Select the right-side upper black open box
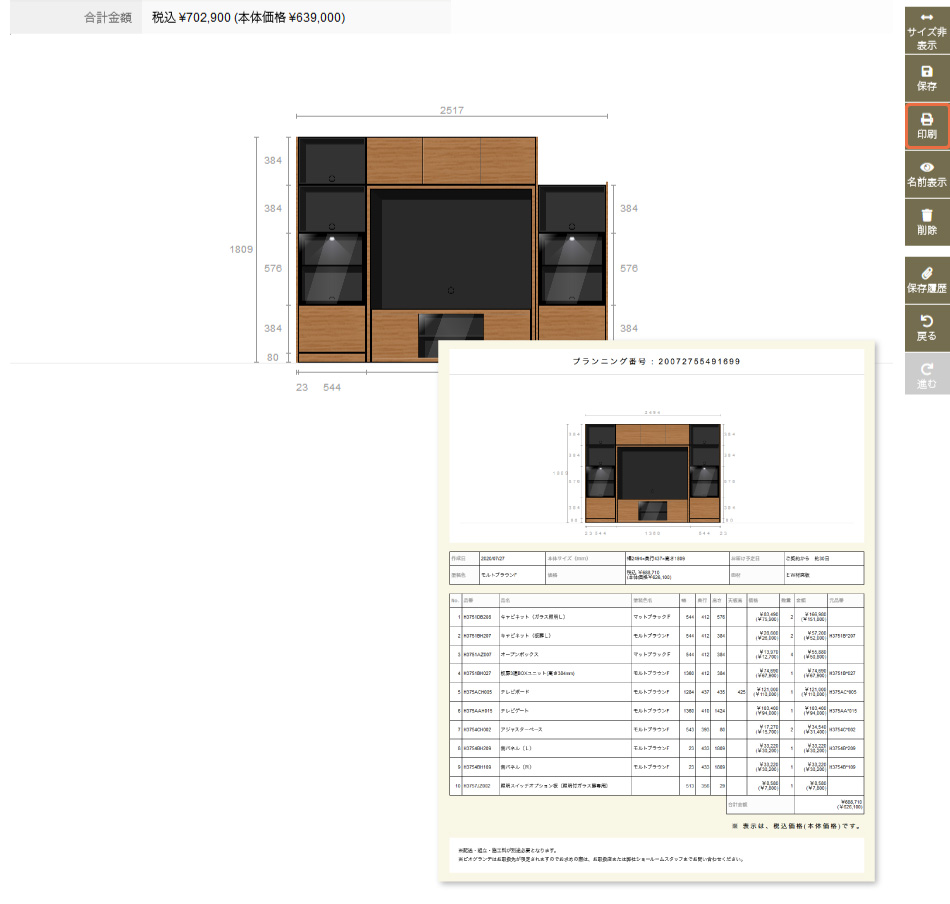This screenshot has width=950, height=904. [x=572, y=208]
